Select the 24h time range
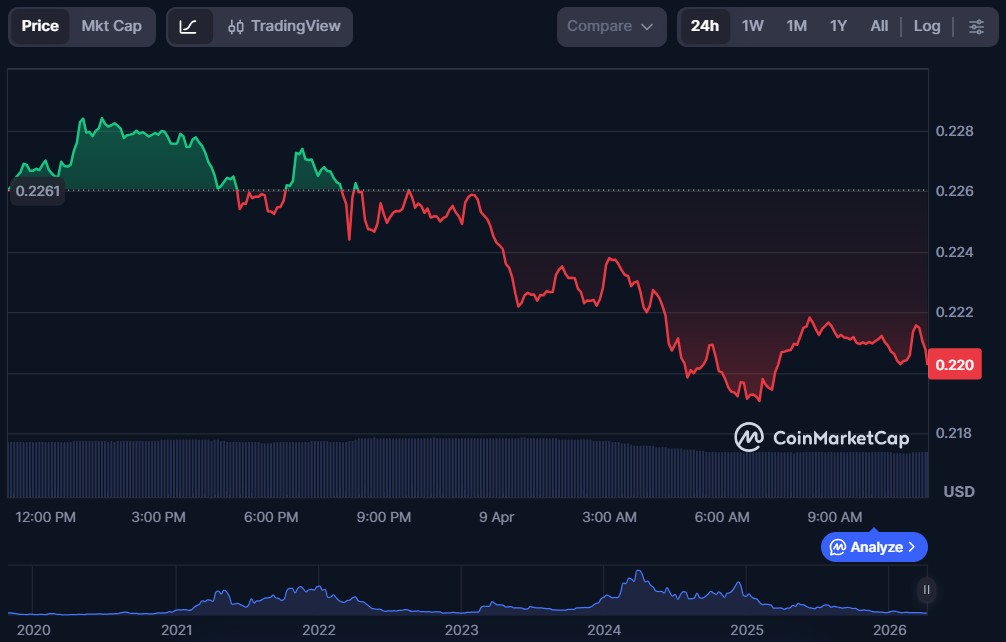 click(x=704, y=26)
